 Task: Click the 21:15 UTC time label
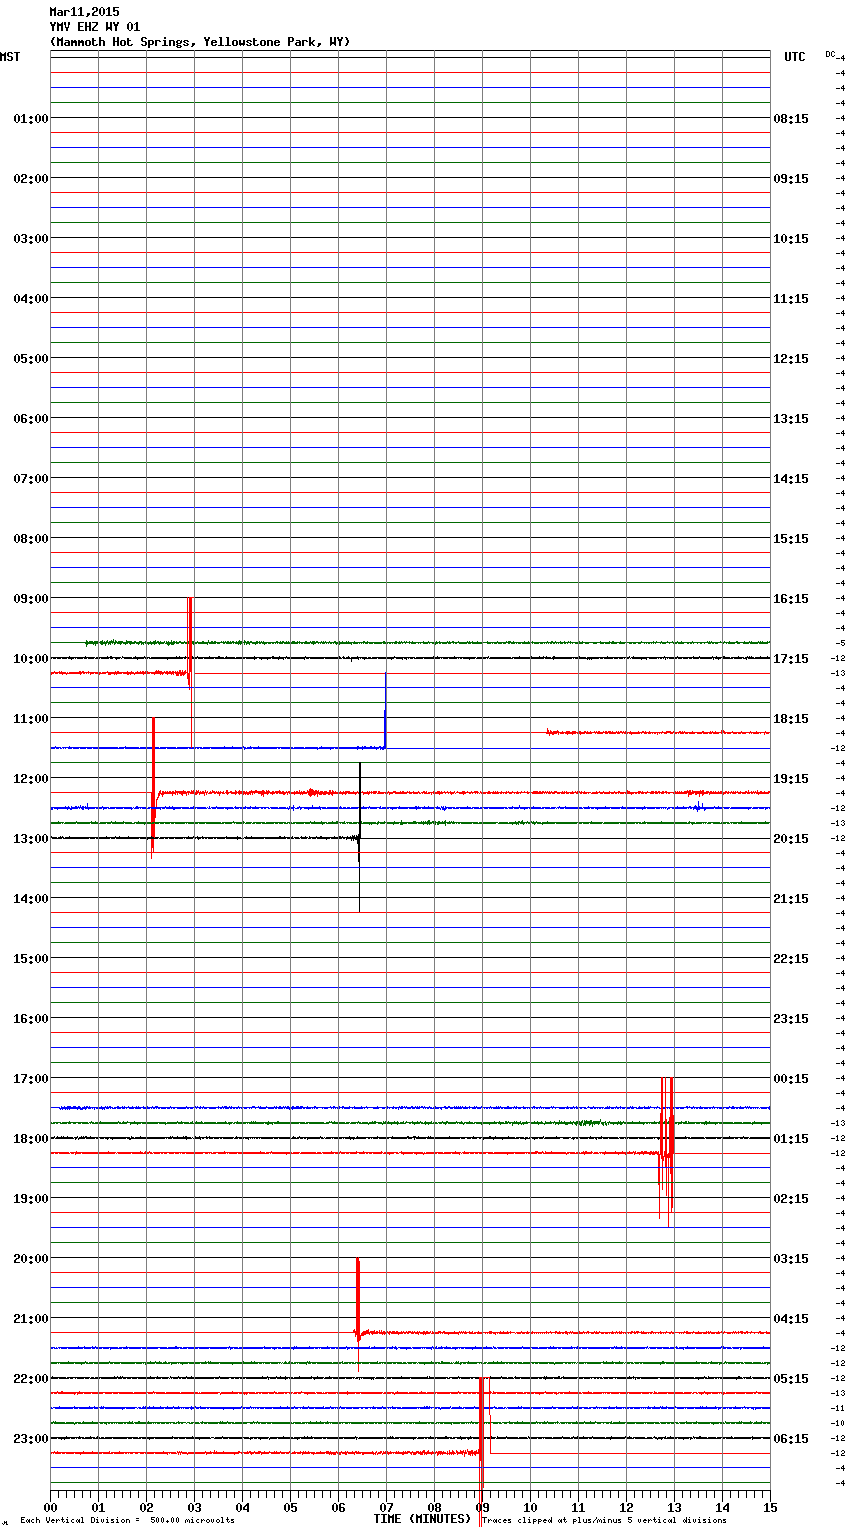(791, 899)
